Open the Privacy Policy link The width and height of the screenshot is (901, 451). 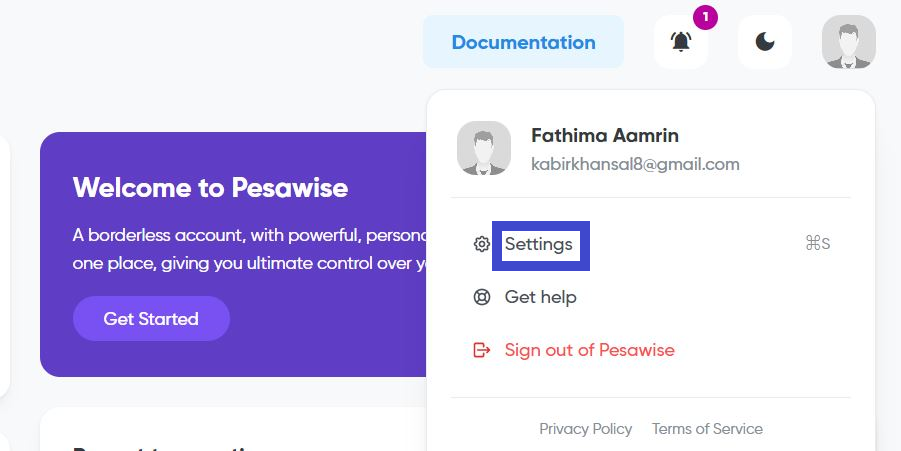click(585, 429)
